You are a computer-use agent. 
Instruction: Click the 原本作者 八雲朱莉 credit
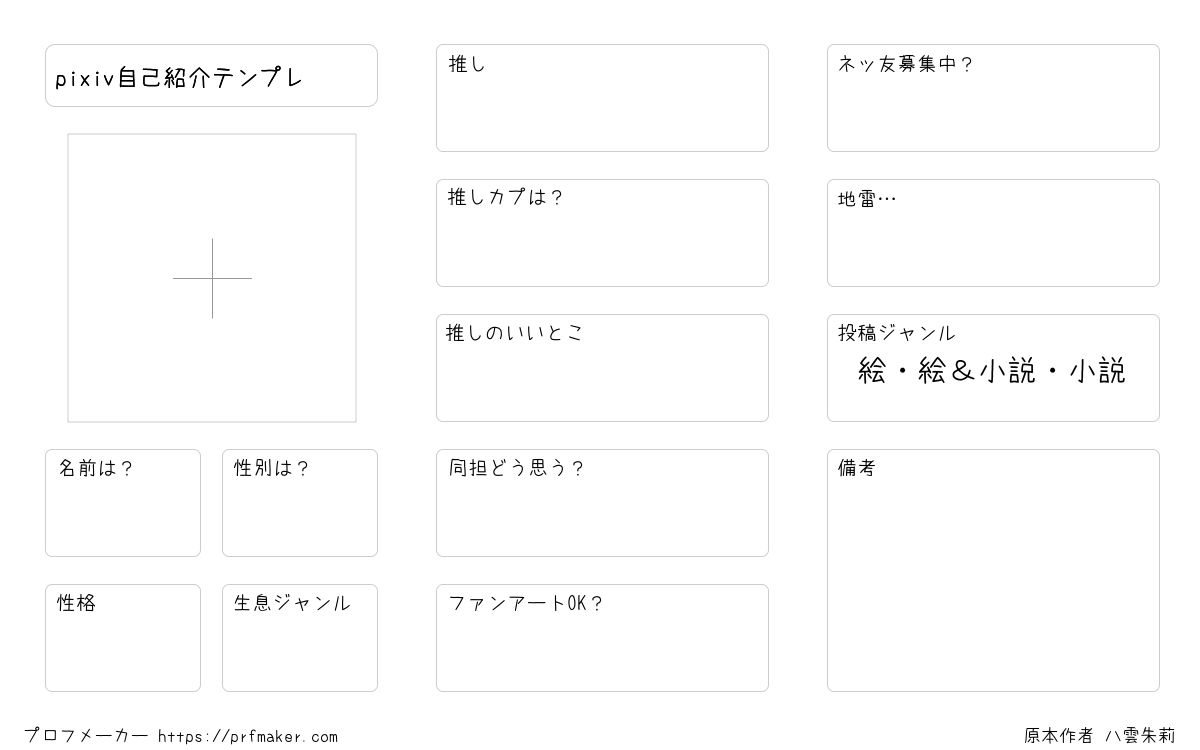[1099, 736]
